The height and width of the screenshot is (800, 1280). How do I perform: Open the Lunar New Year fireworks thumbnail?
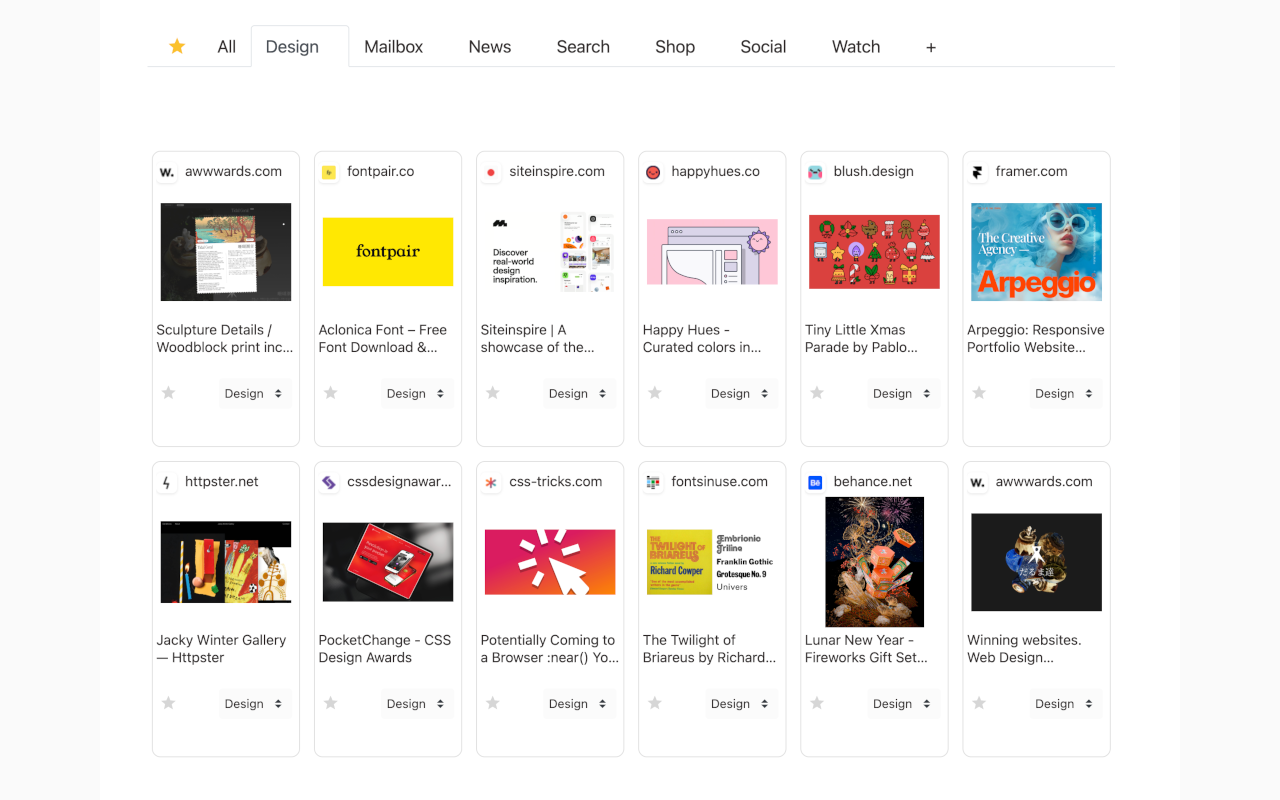pos(874,562)
